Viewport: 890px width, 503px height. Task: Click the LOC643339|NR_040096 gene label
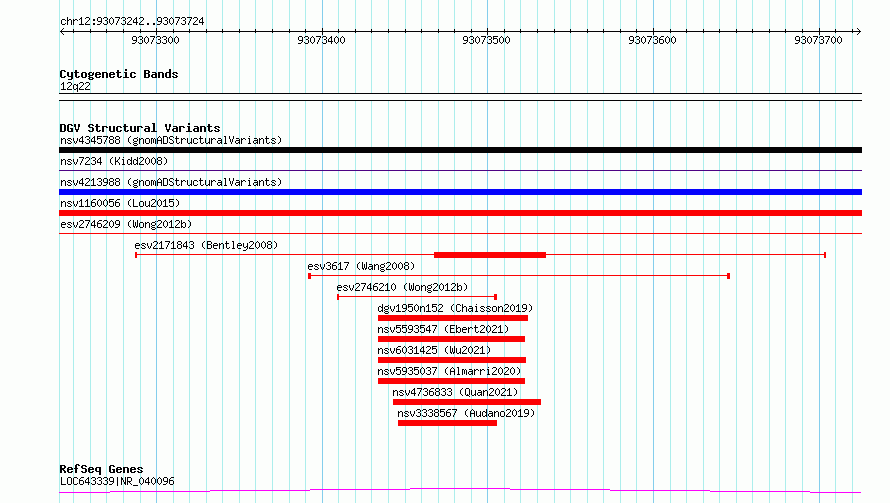pos(117,481)
